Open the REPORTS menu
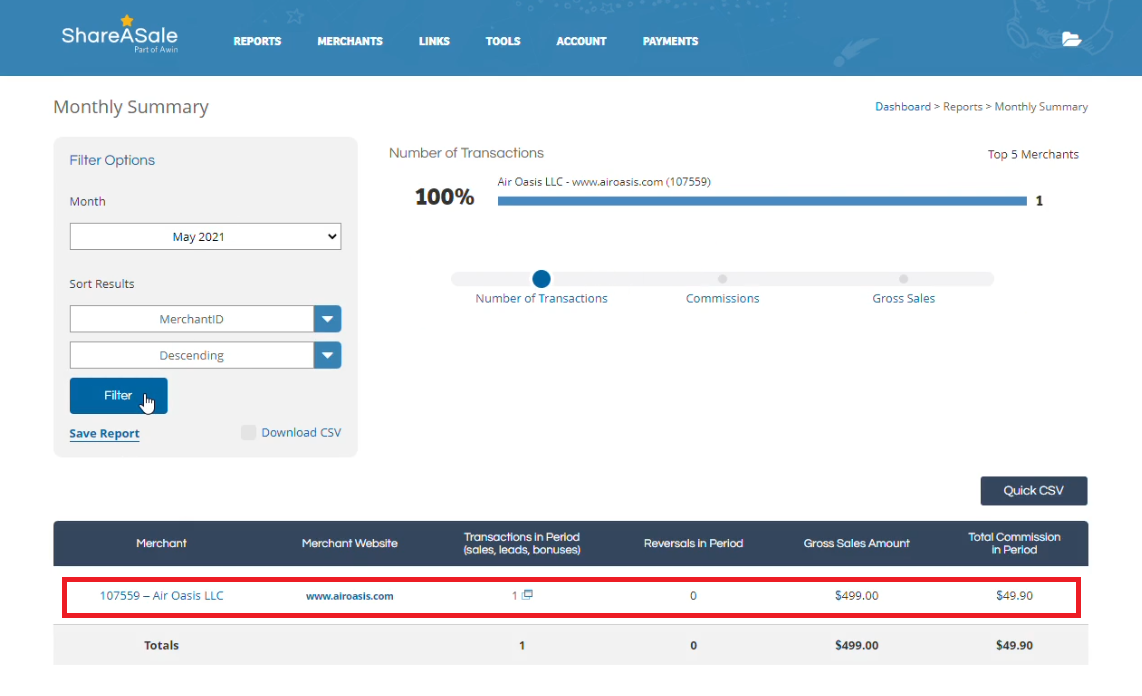 [257, 41]
